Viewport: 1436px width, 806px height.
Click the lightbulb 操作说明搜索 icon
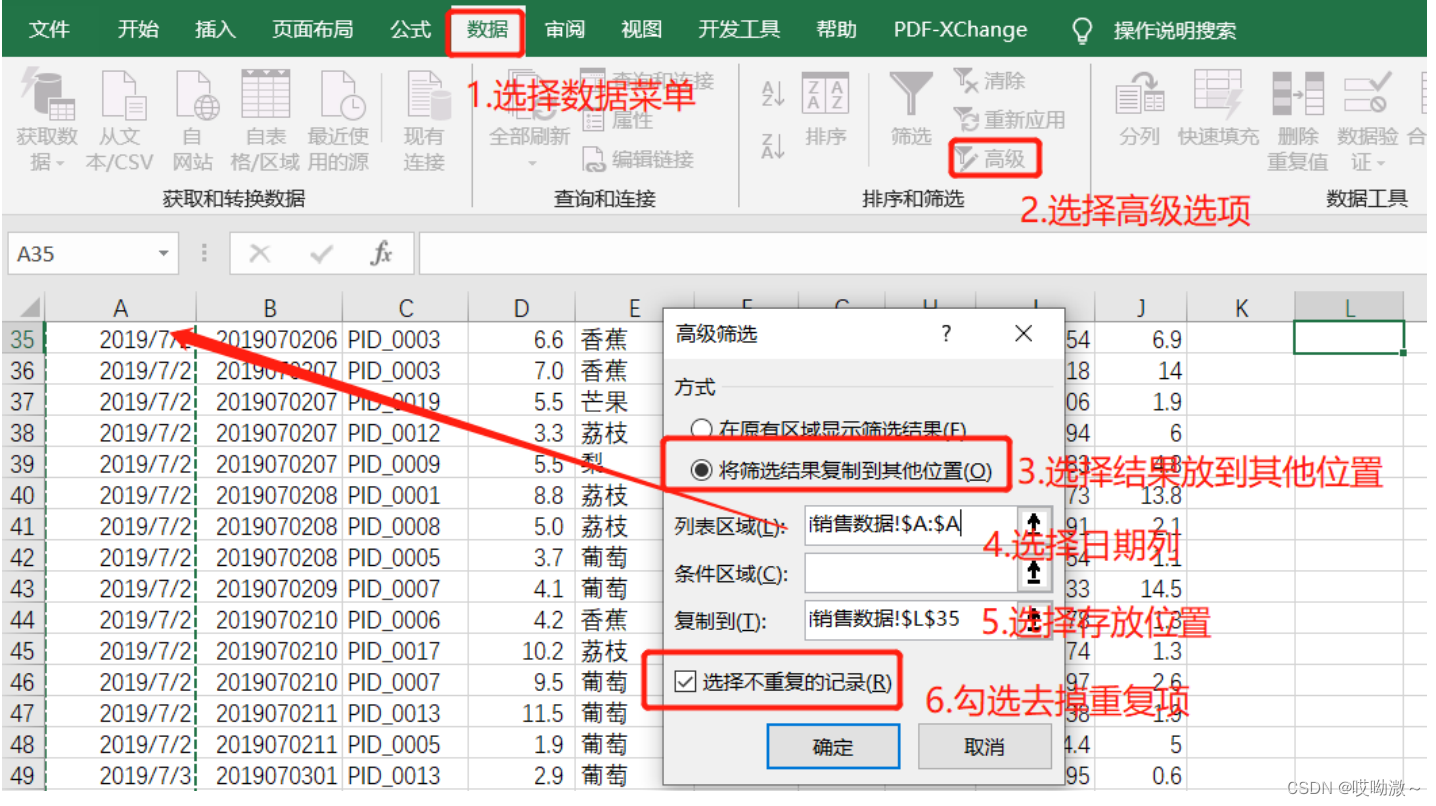point(1082,30)
